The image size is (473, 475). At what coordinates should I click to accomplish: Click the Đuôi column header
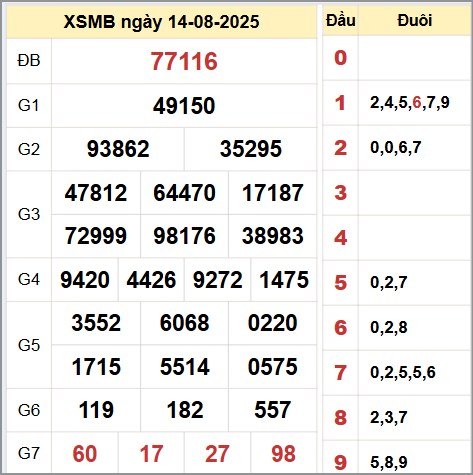415,21
